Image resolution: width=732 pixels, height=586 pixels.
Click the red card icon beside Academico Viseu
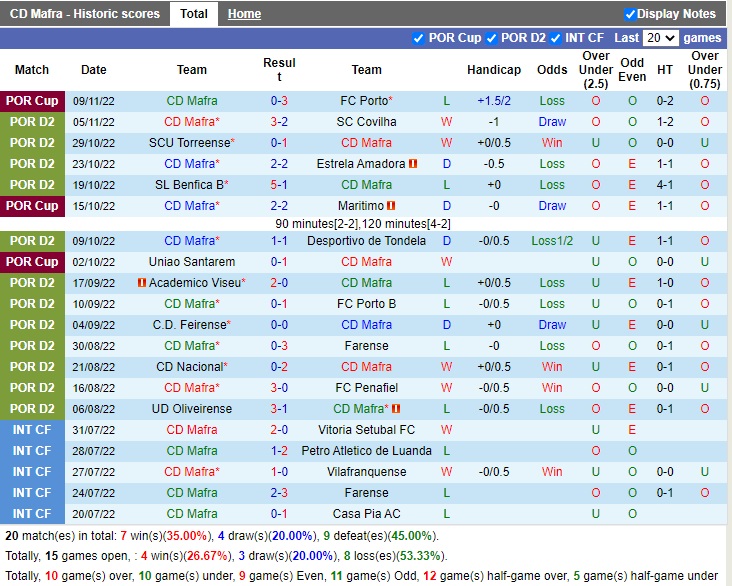(x=142, y=283)
